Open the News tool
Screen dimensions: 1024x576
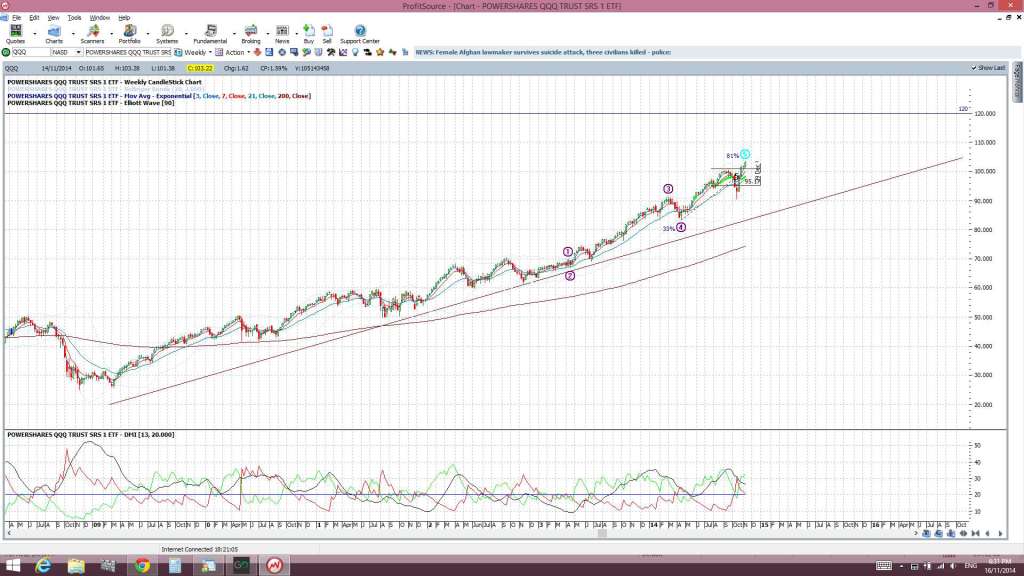pyautogui.click(x=282, y=34)
